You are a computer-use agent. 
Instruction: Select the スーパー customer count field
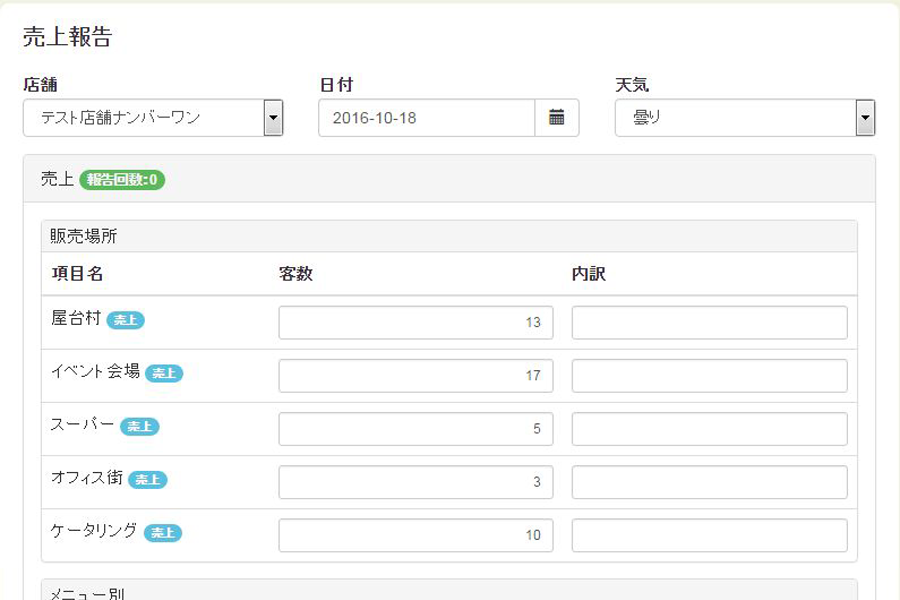point(415,429)
